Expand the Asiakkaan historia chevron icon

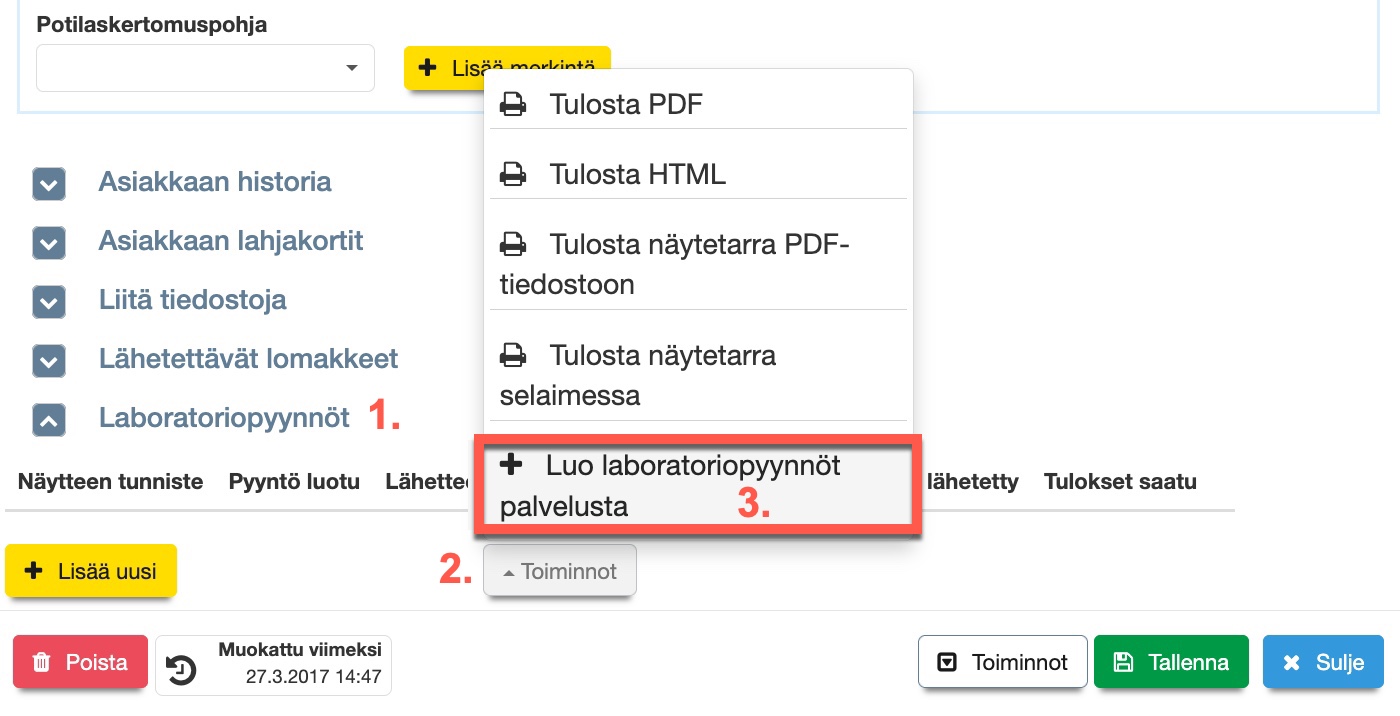(x=49, y=184)
